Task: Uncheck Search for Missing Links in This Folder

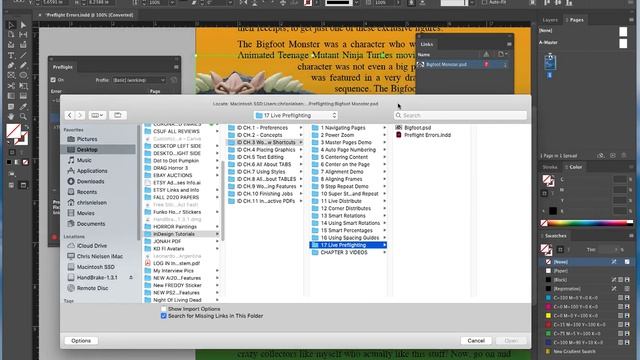Action: pos(164,316)
